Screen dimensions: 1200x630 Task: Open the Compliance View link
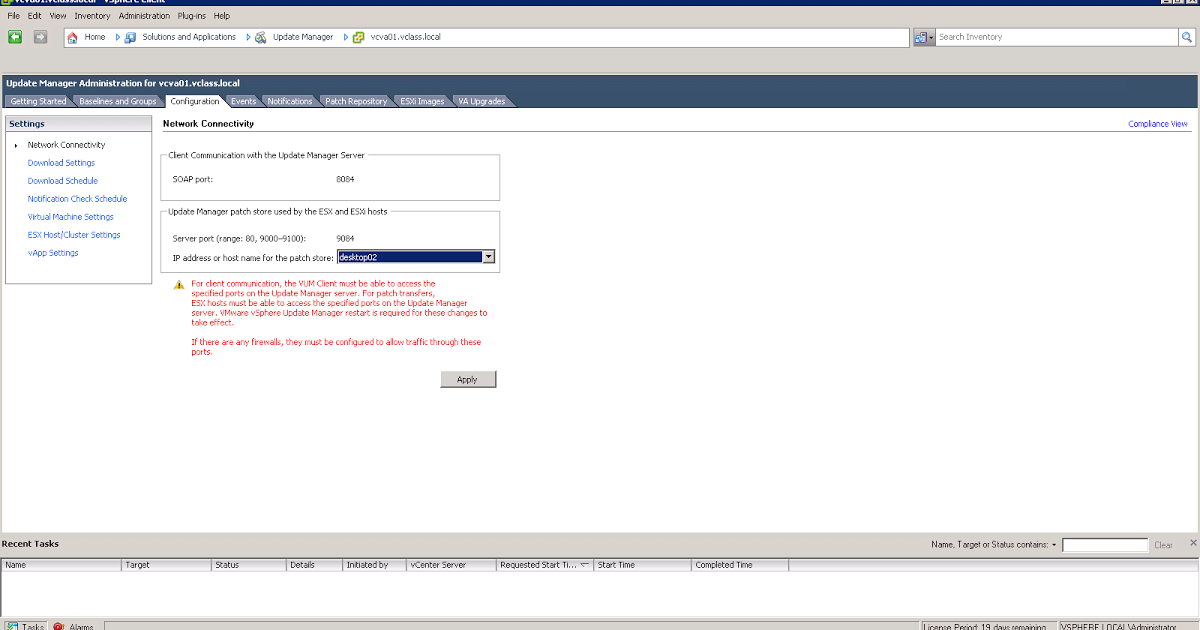click(x=1157, y=124)
